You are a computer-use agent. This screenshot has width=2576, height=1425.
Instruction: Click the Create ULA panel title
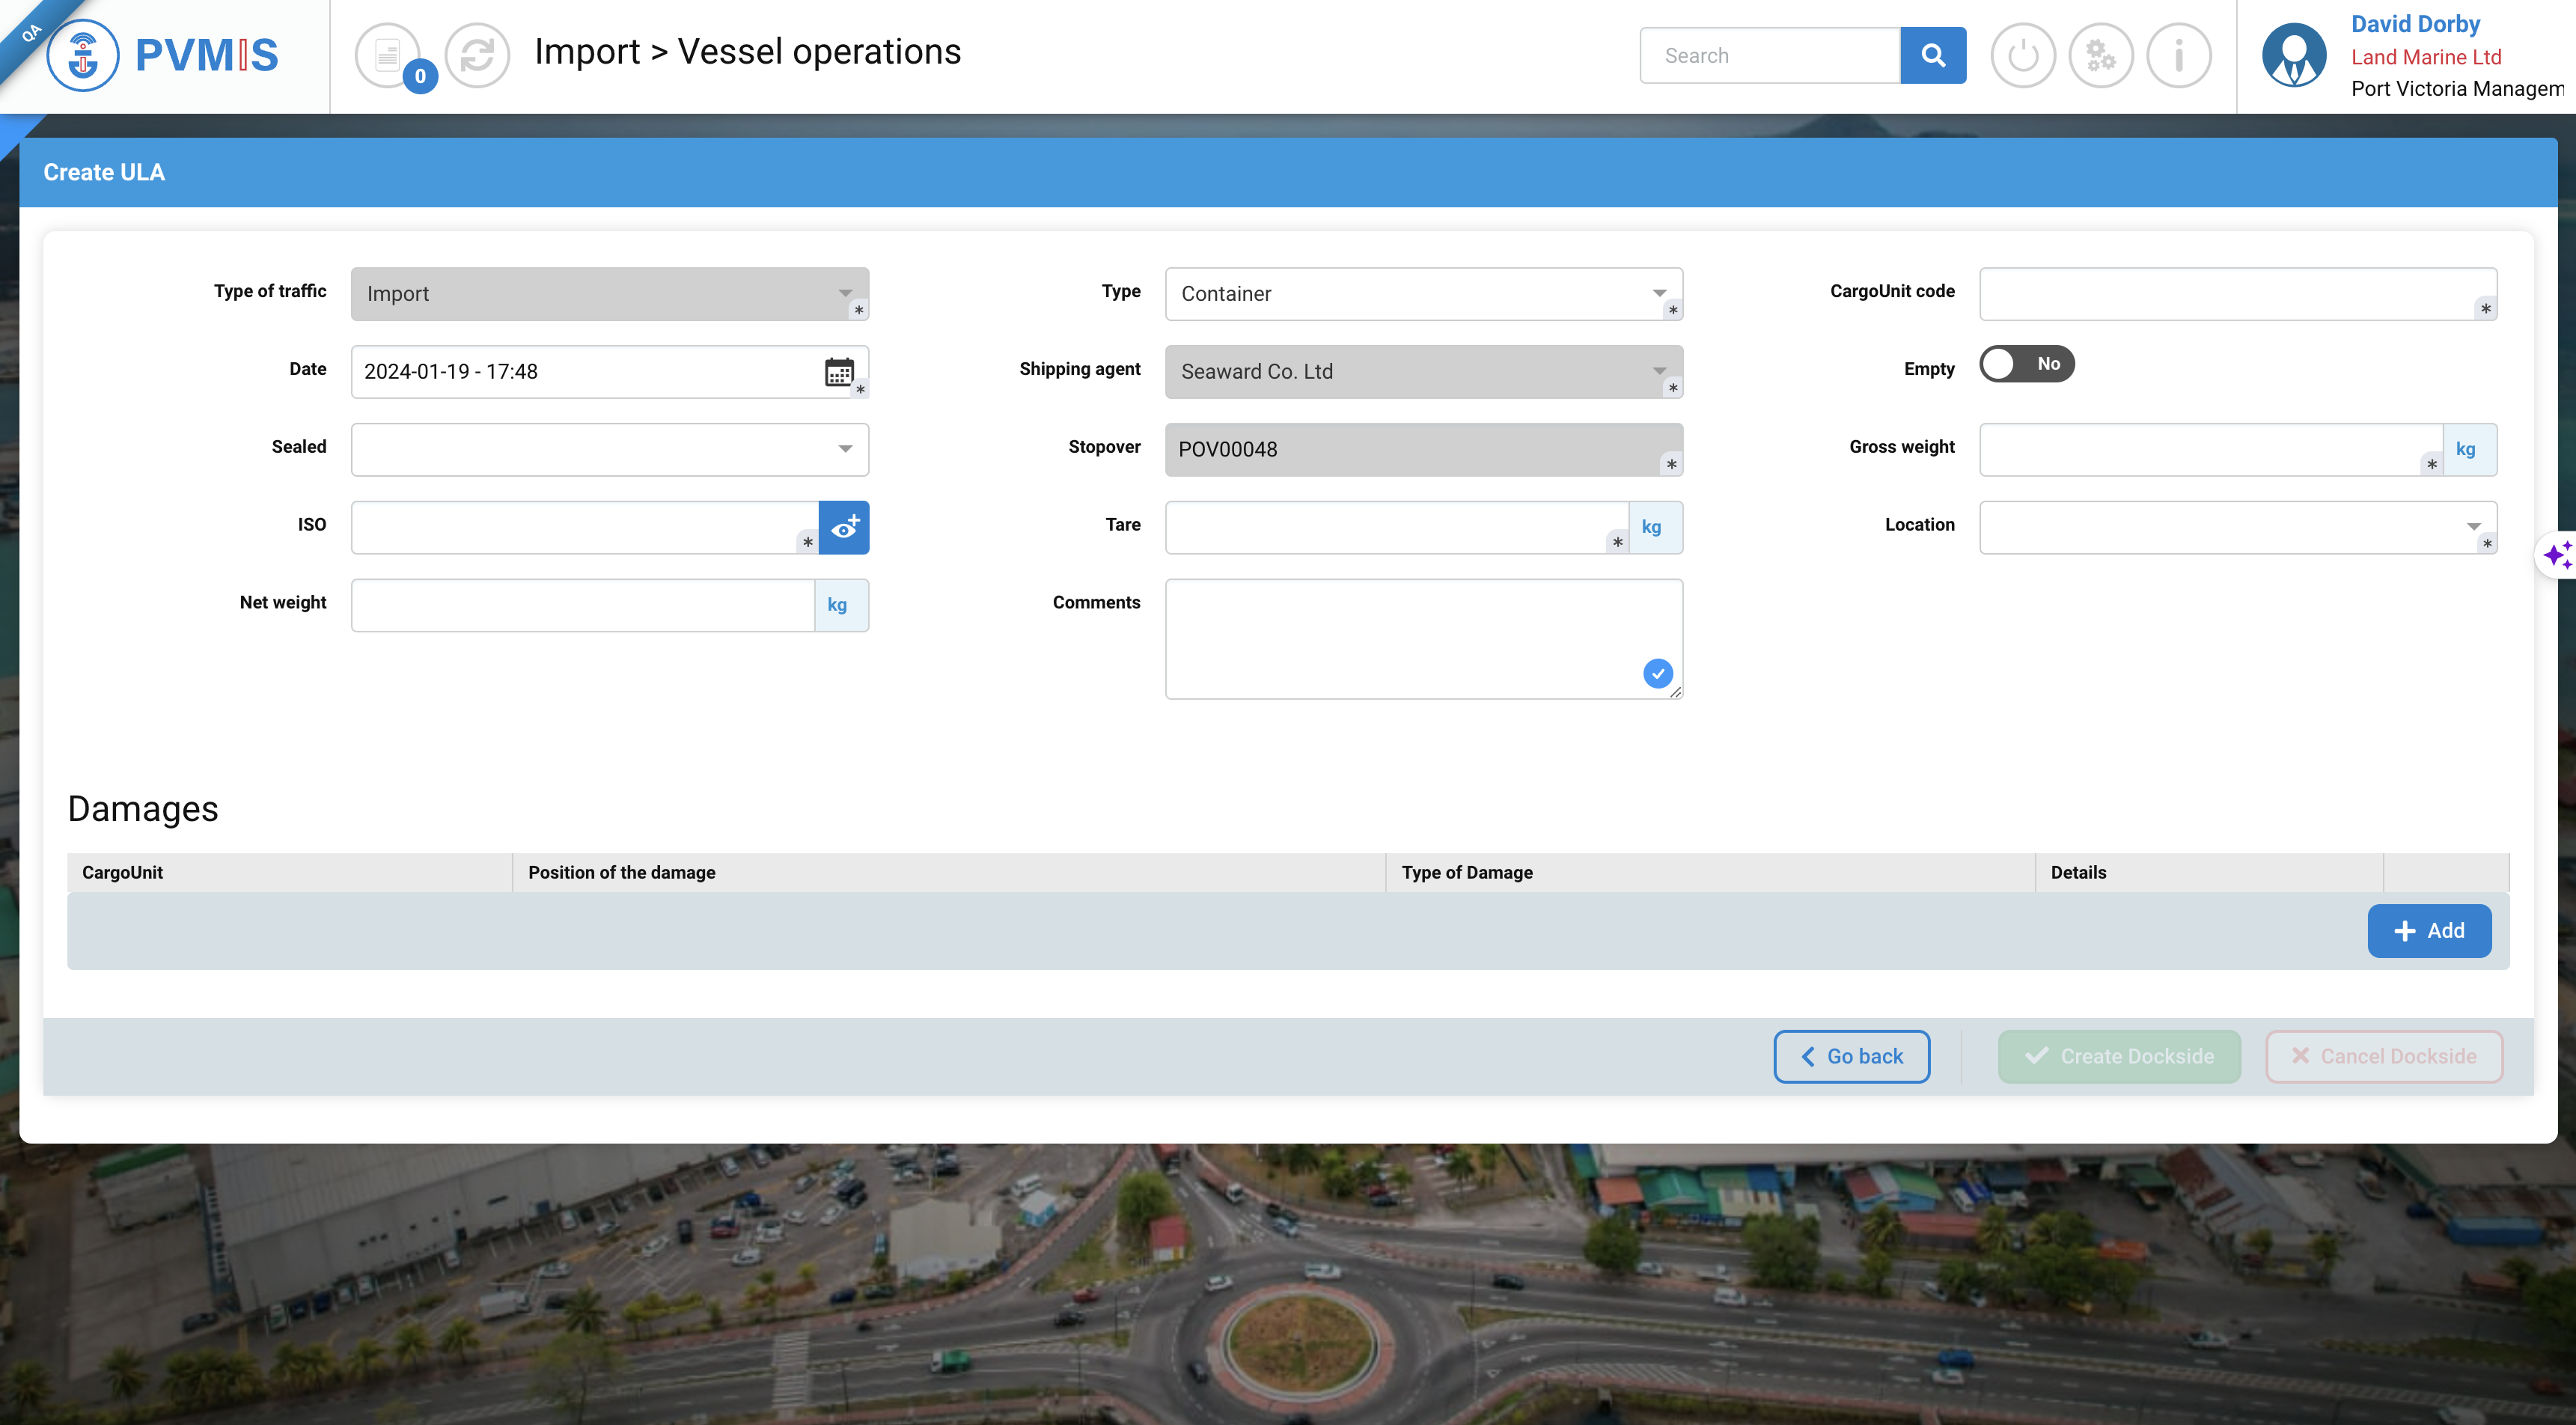click(104, 172)
